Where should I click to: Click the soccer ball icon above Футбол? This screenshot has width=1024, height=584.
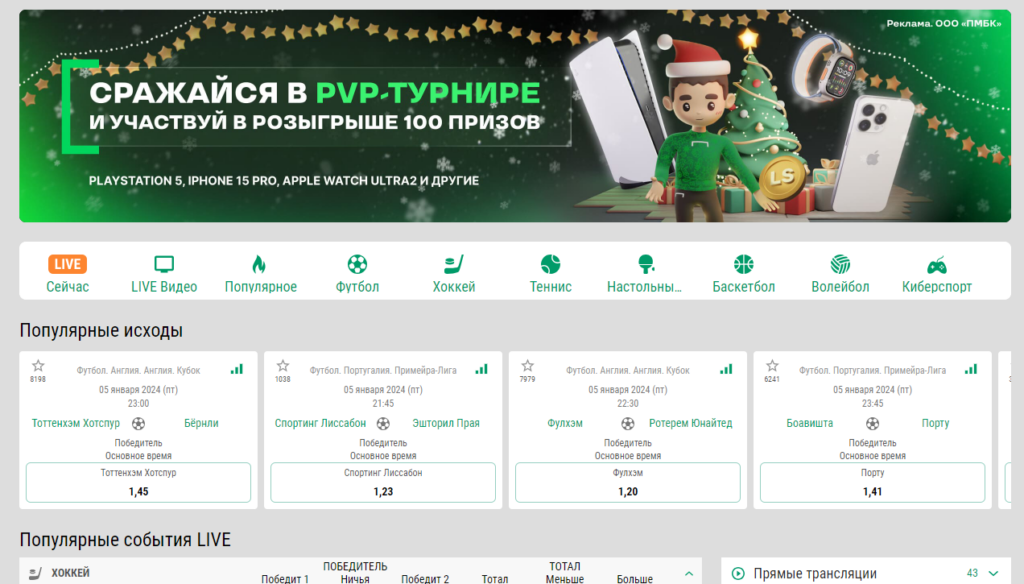[x=357, y=264]
